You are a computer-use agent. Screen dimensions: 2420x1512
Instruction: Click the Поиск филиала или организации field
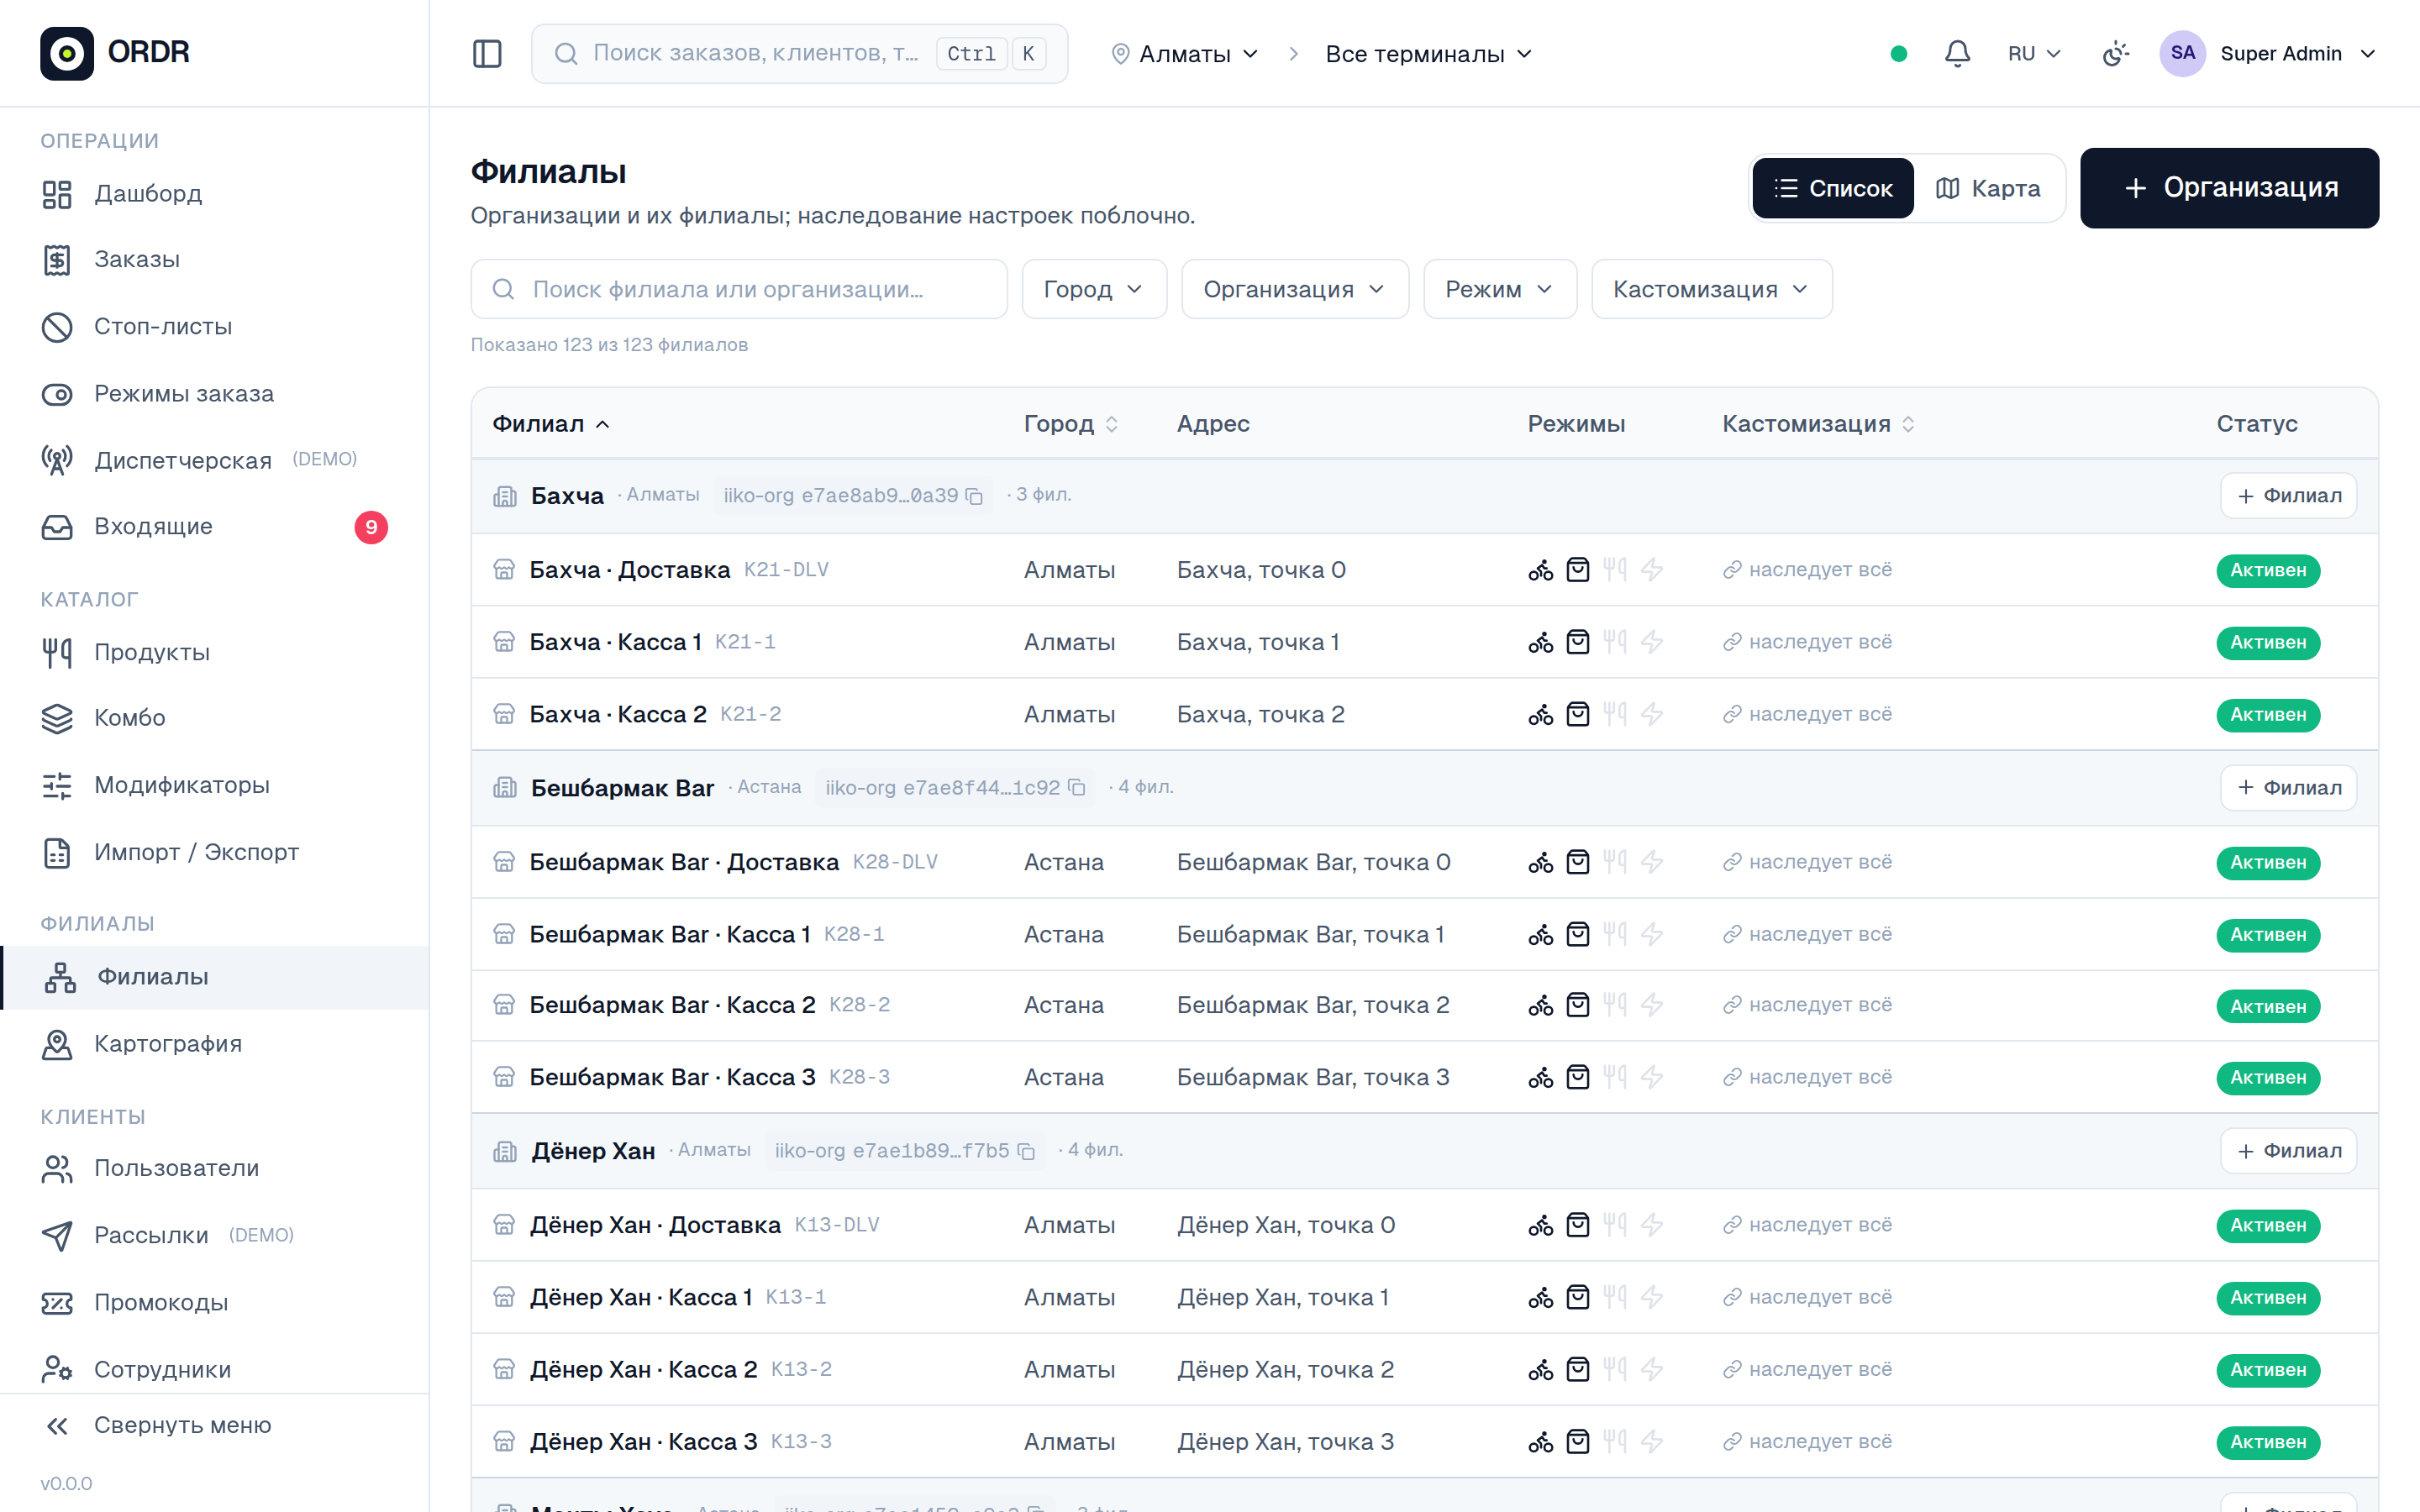click(739, 289)
